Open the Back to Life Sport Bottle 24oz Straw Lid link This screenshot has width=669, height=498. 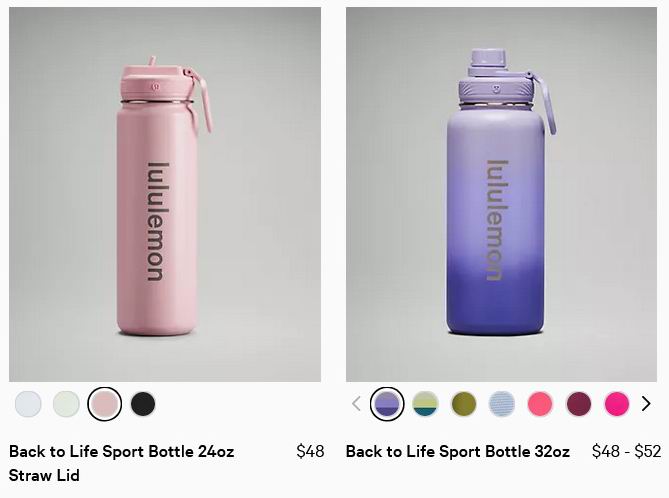coord(122,463)
